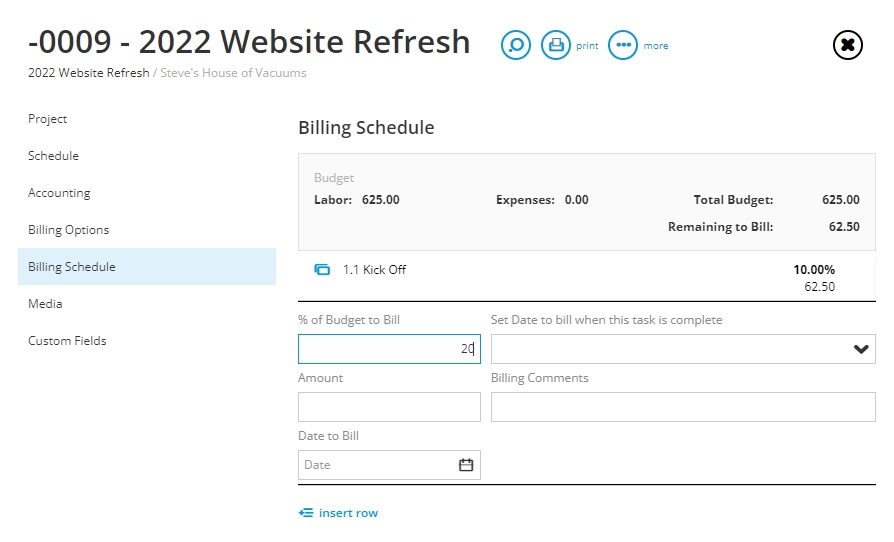
Task: Click the printer icon
Action: tap(555, 45)
